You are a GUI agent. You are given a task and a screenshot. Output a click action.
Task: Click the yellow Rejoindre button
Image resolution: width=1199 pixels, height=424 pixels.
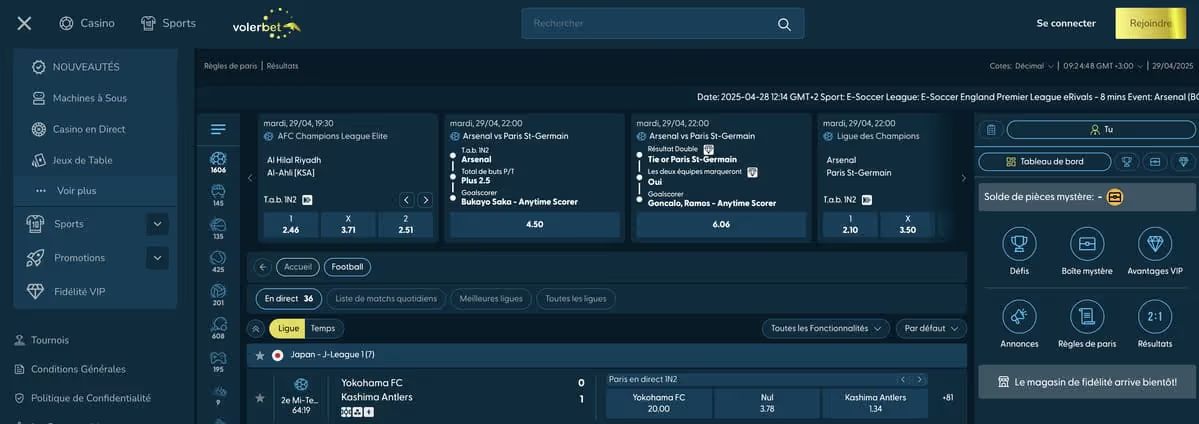1149,23
